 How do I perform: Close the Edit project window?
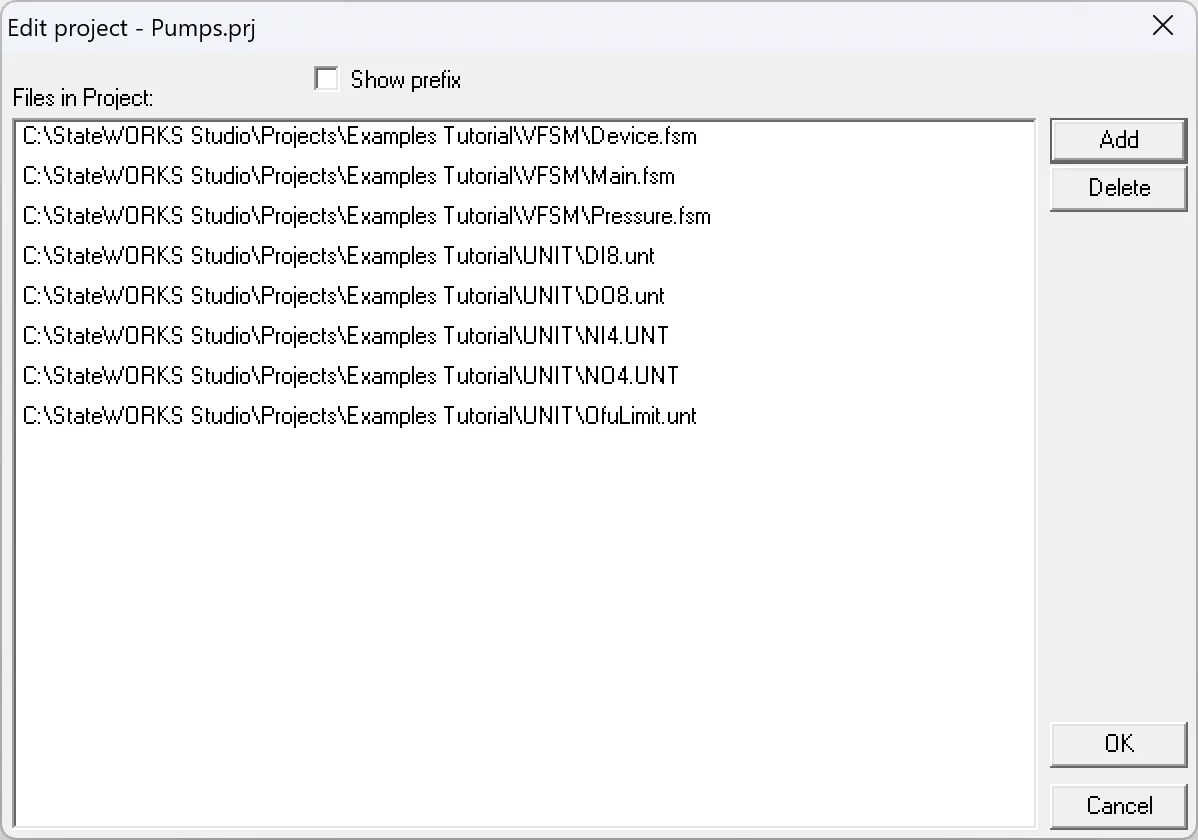pos(1163,26)
